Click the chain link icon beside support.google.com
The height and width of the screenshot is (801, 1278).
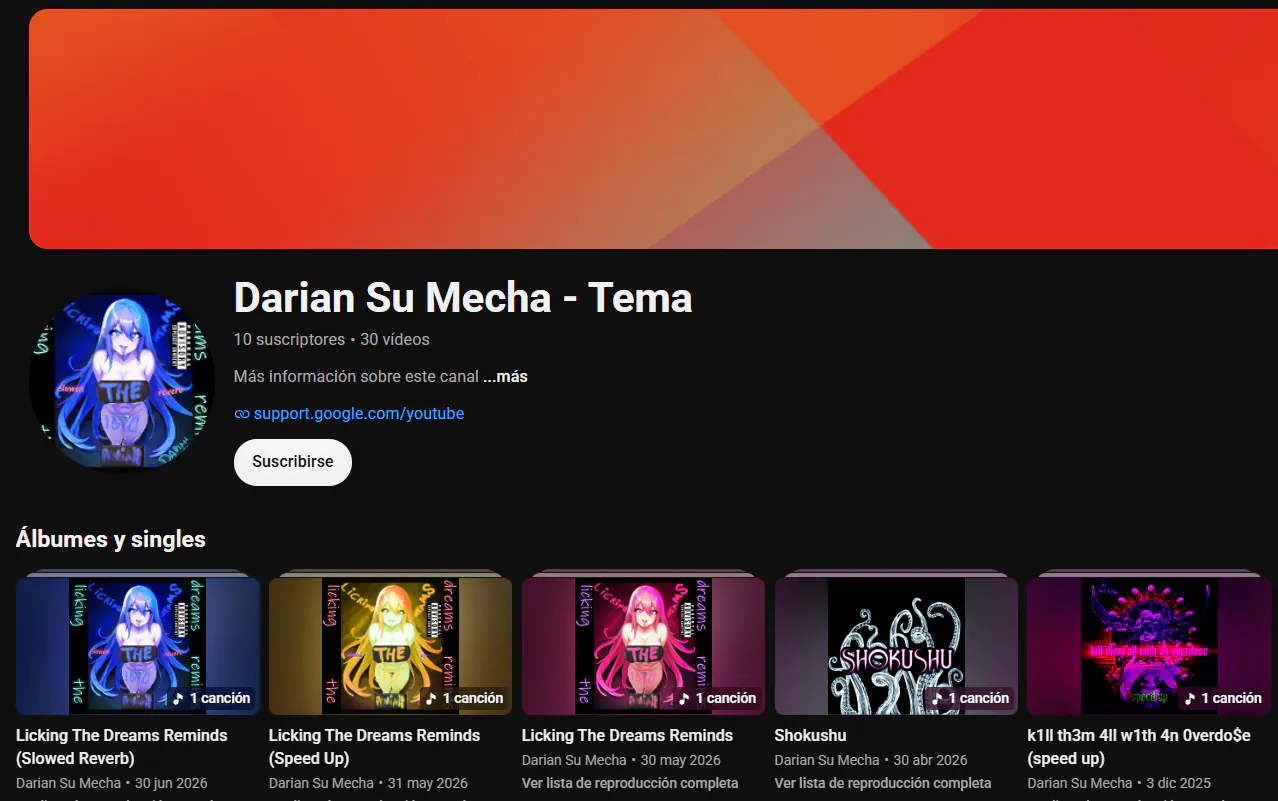241,414
